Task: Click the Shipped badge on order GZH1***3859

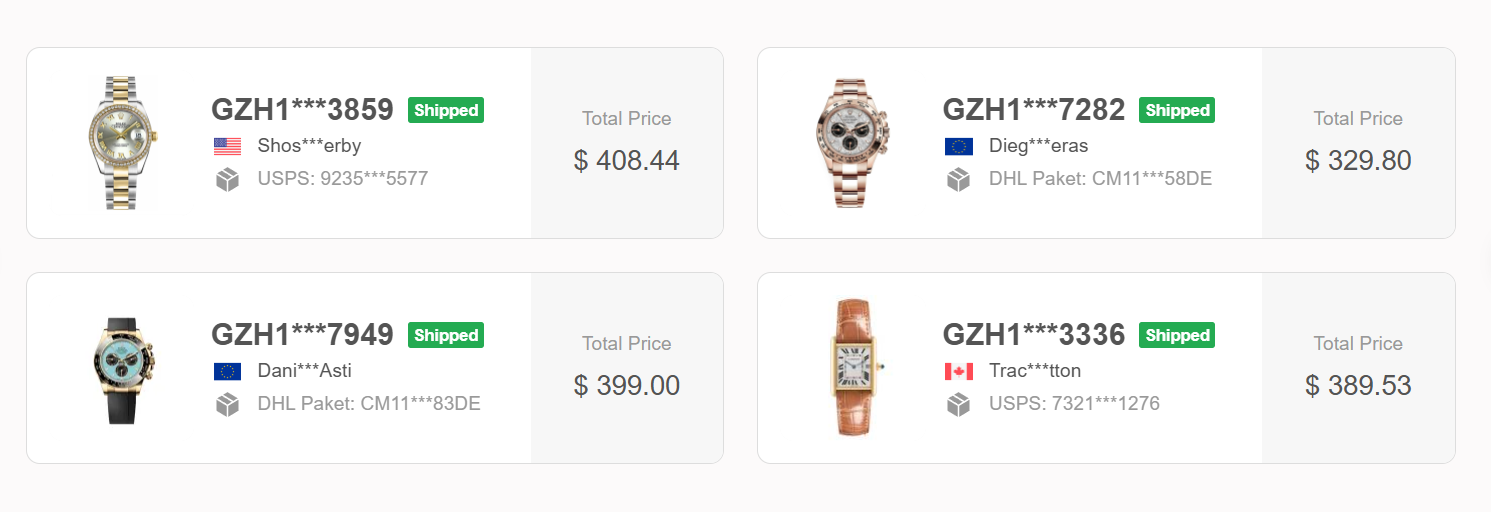Action: coord(445,110)
